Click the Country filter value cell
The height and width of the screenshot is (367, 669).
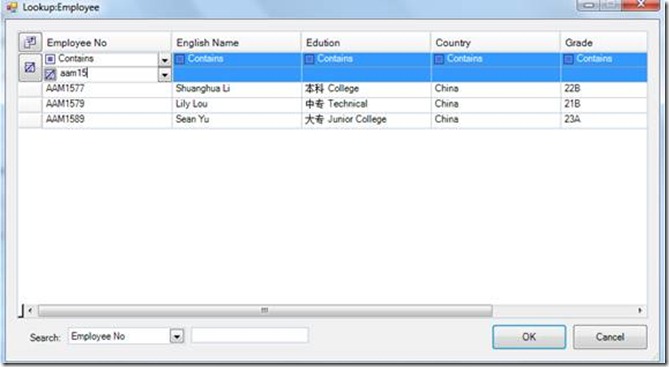[496, 74]
